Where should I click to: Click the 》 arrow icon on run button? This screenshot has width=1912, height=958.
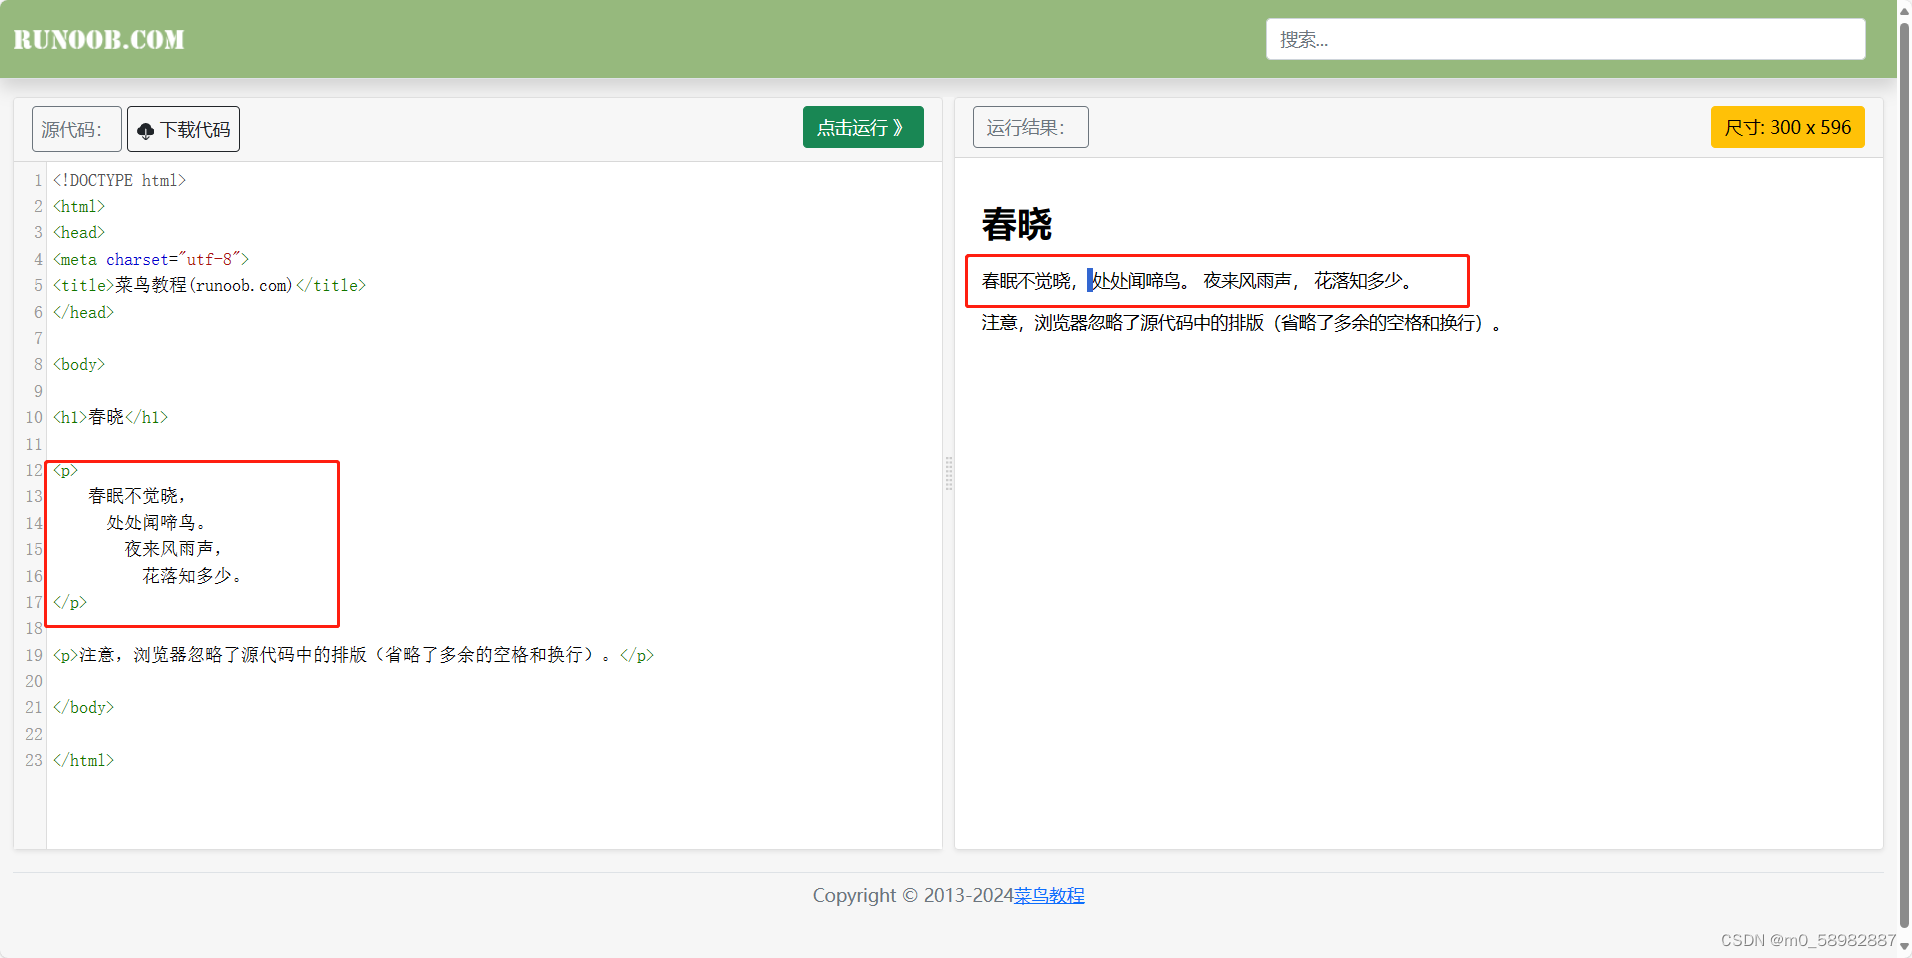pos(898,127)
